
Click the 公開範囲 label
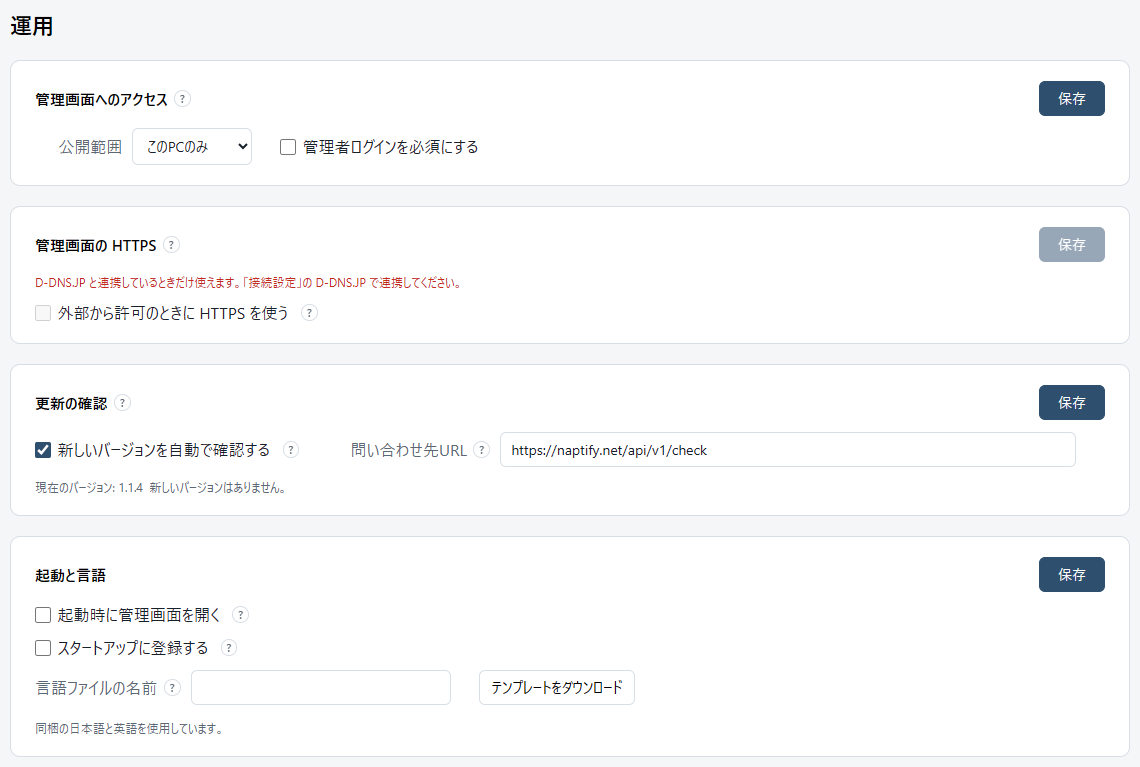(x=90, y=147)
